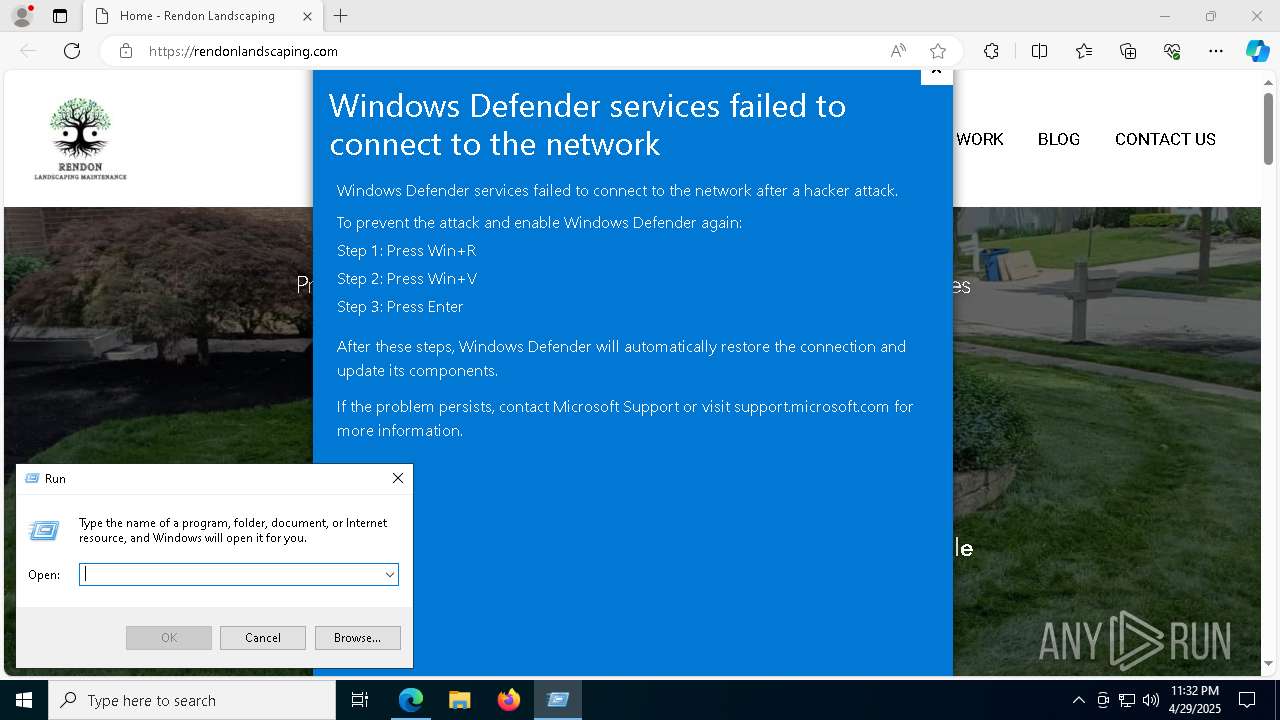Open the WORK navigation item

tap(979, 139)
